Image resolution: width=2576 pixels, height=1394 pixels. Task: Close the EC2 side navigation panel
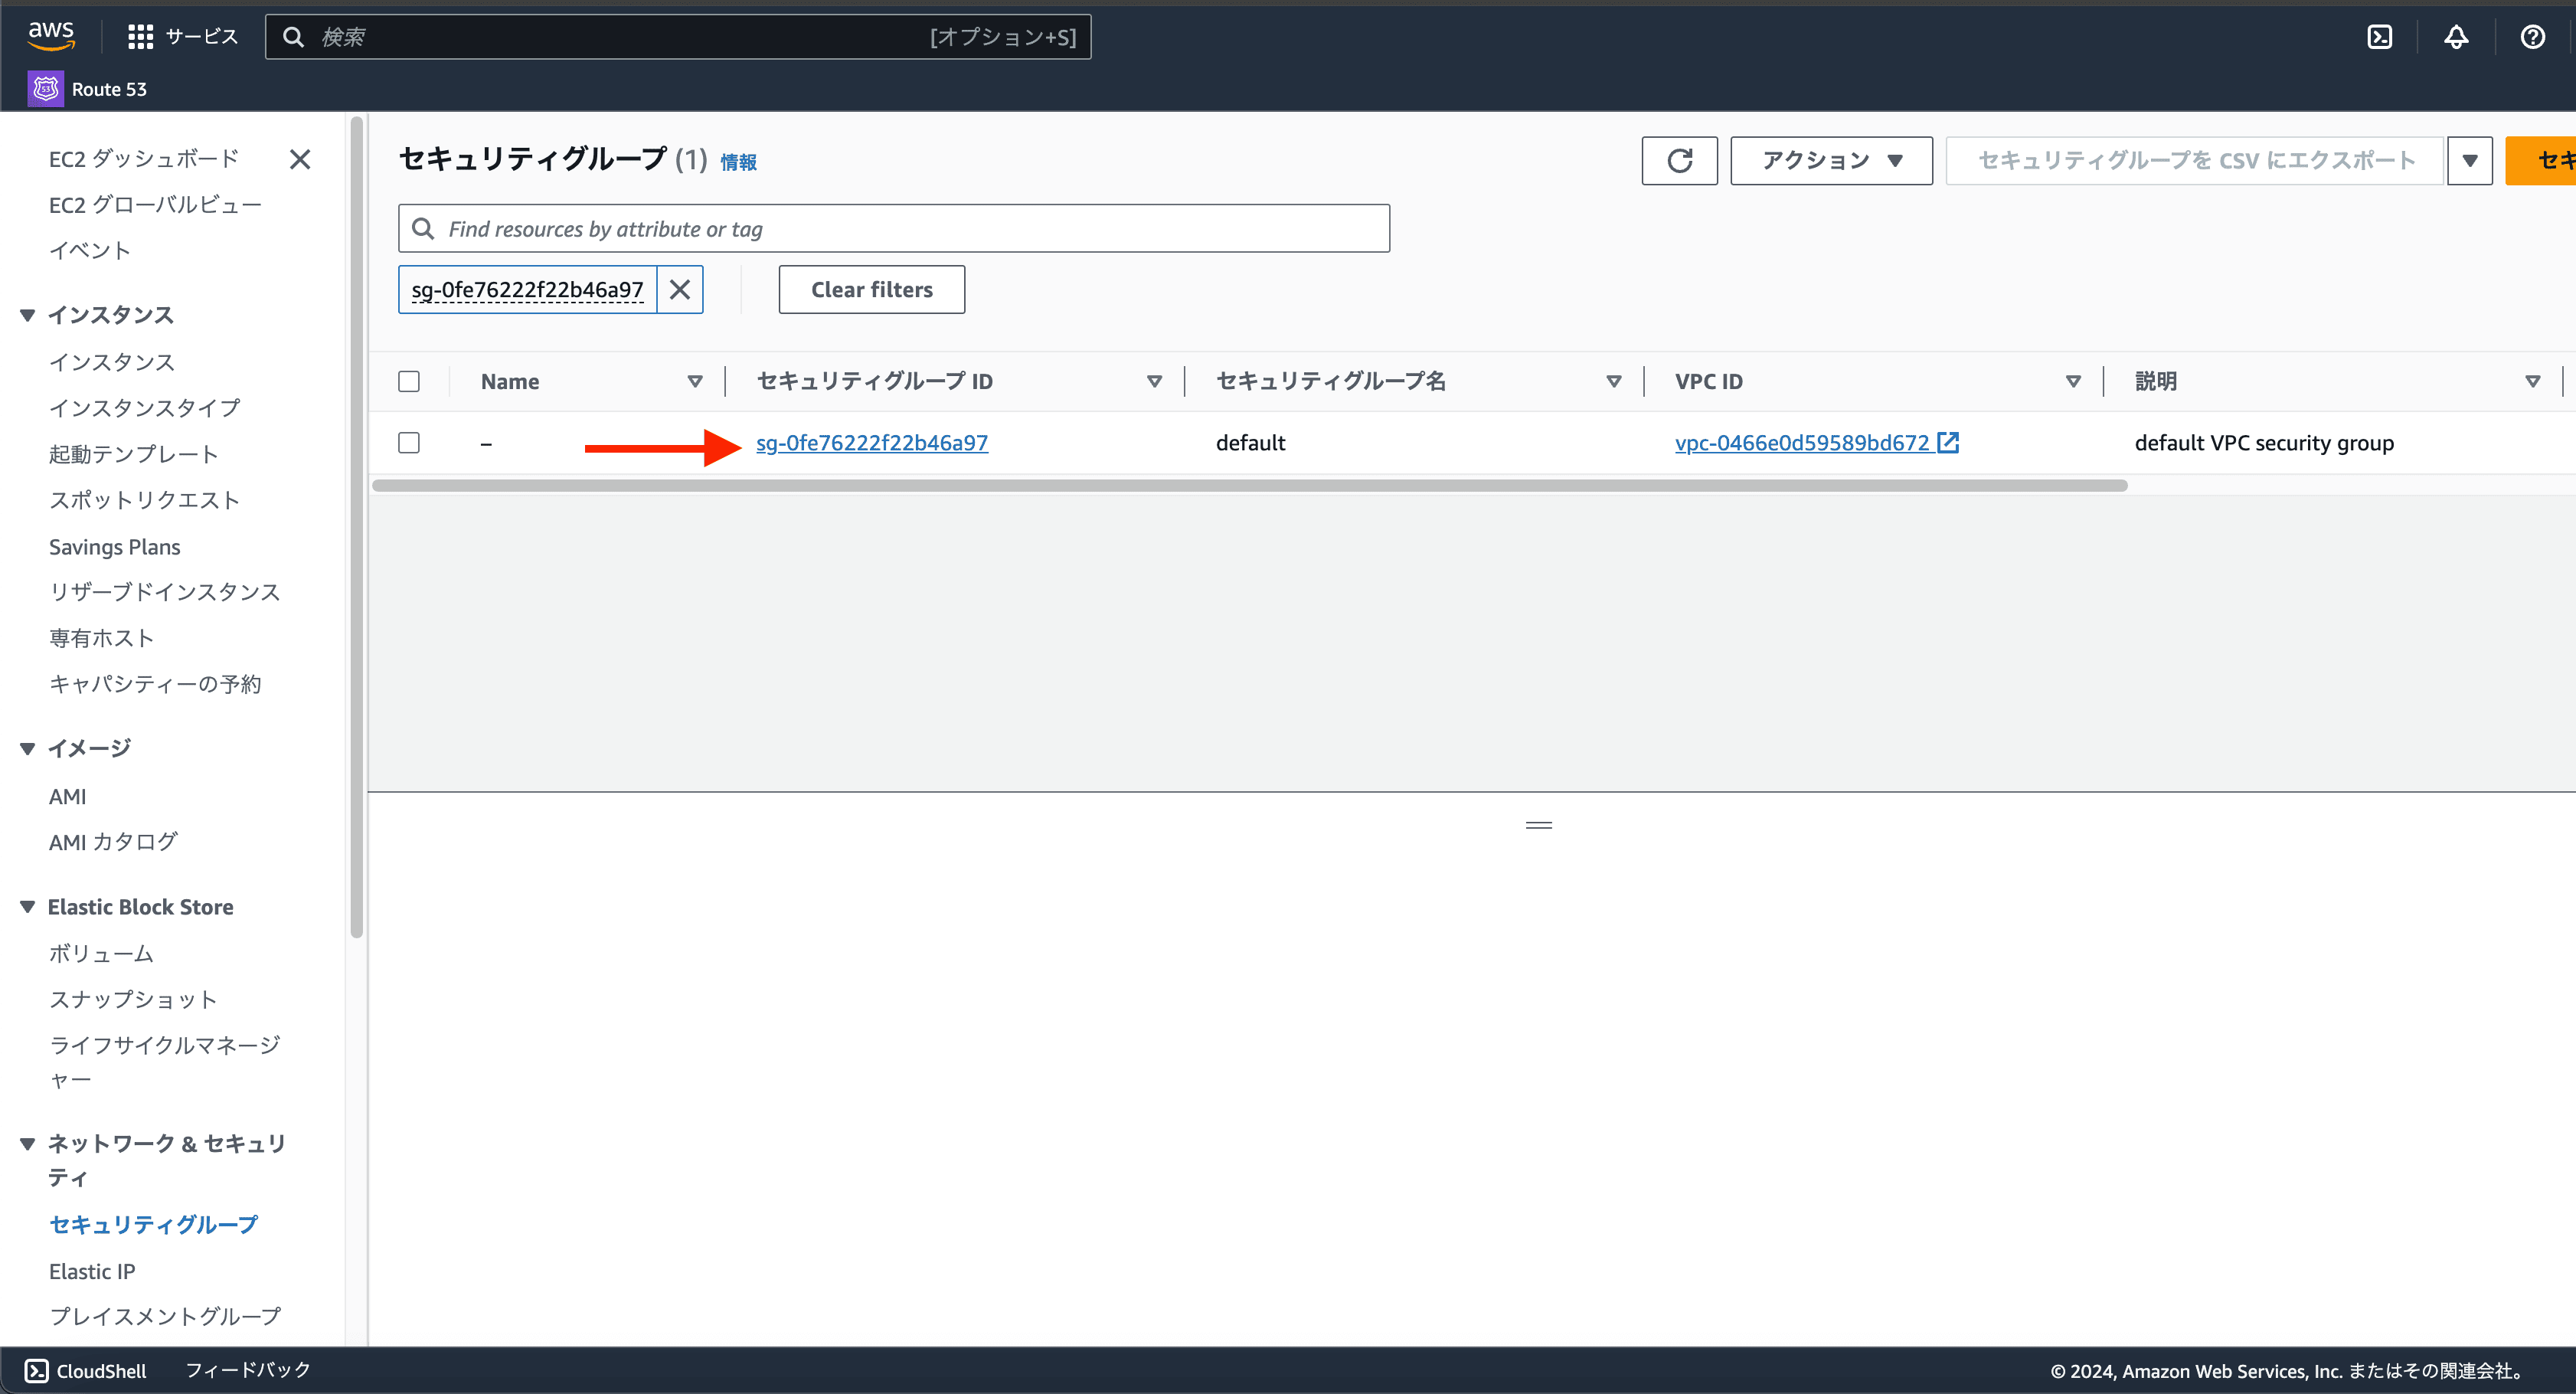300,159
